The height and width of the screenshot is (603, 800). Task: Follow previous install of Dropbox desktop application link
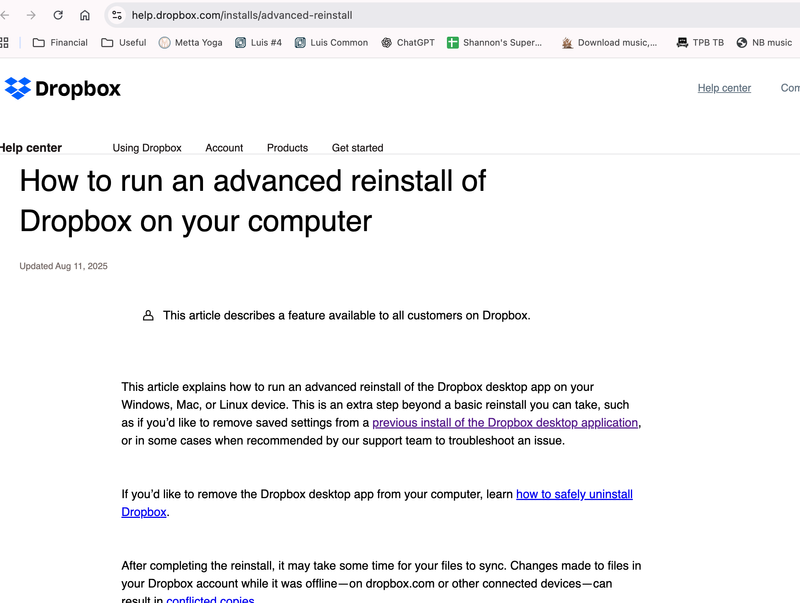(x=505, y=423)
